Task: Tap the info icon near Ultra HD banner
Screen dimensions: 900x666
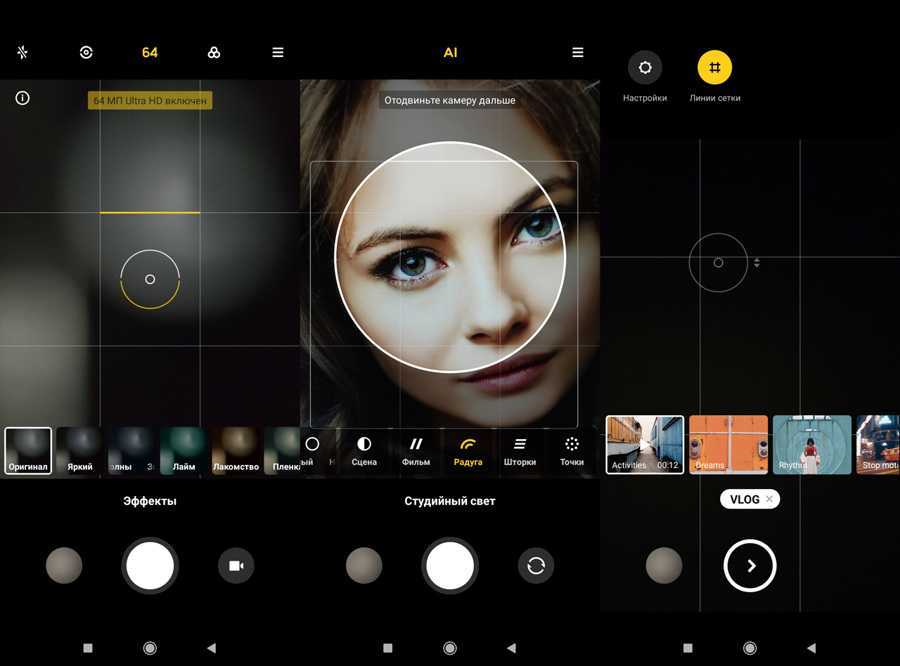Action: (x=22, y=98)
